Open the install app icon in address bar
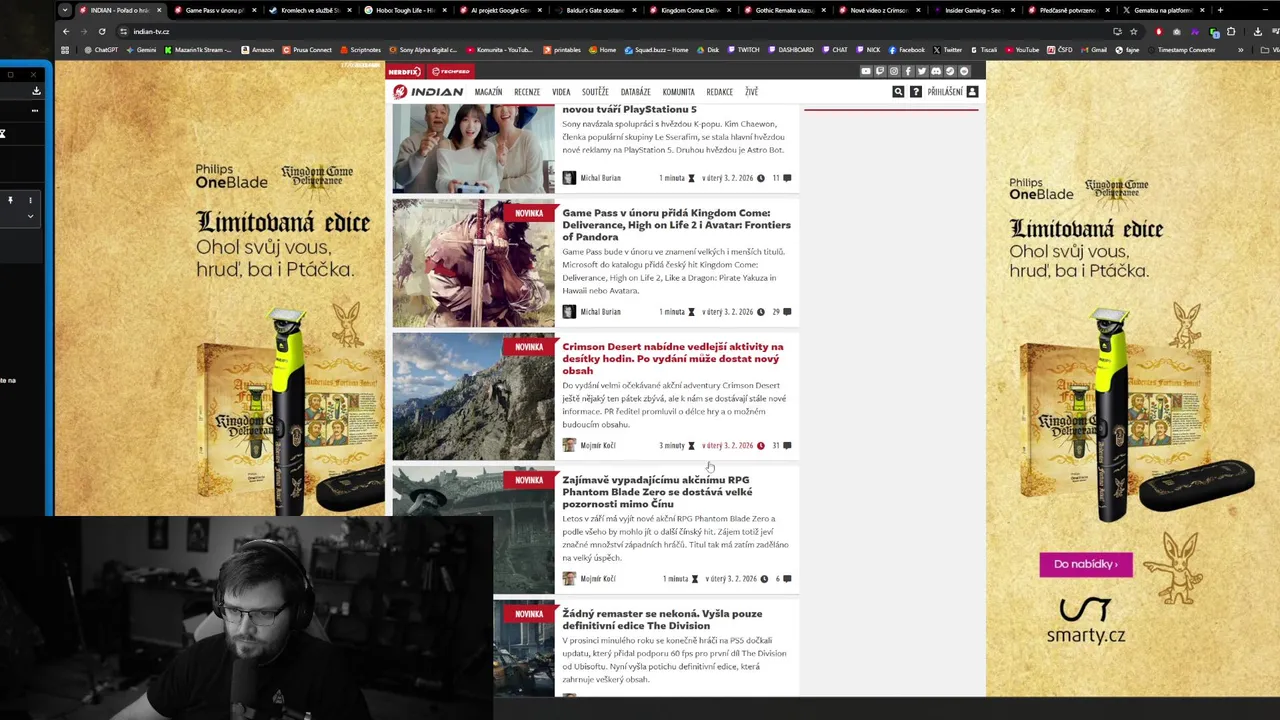This screenshot has width=1280, height=720. tap(1117, 31)
